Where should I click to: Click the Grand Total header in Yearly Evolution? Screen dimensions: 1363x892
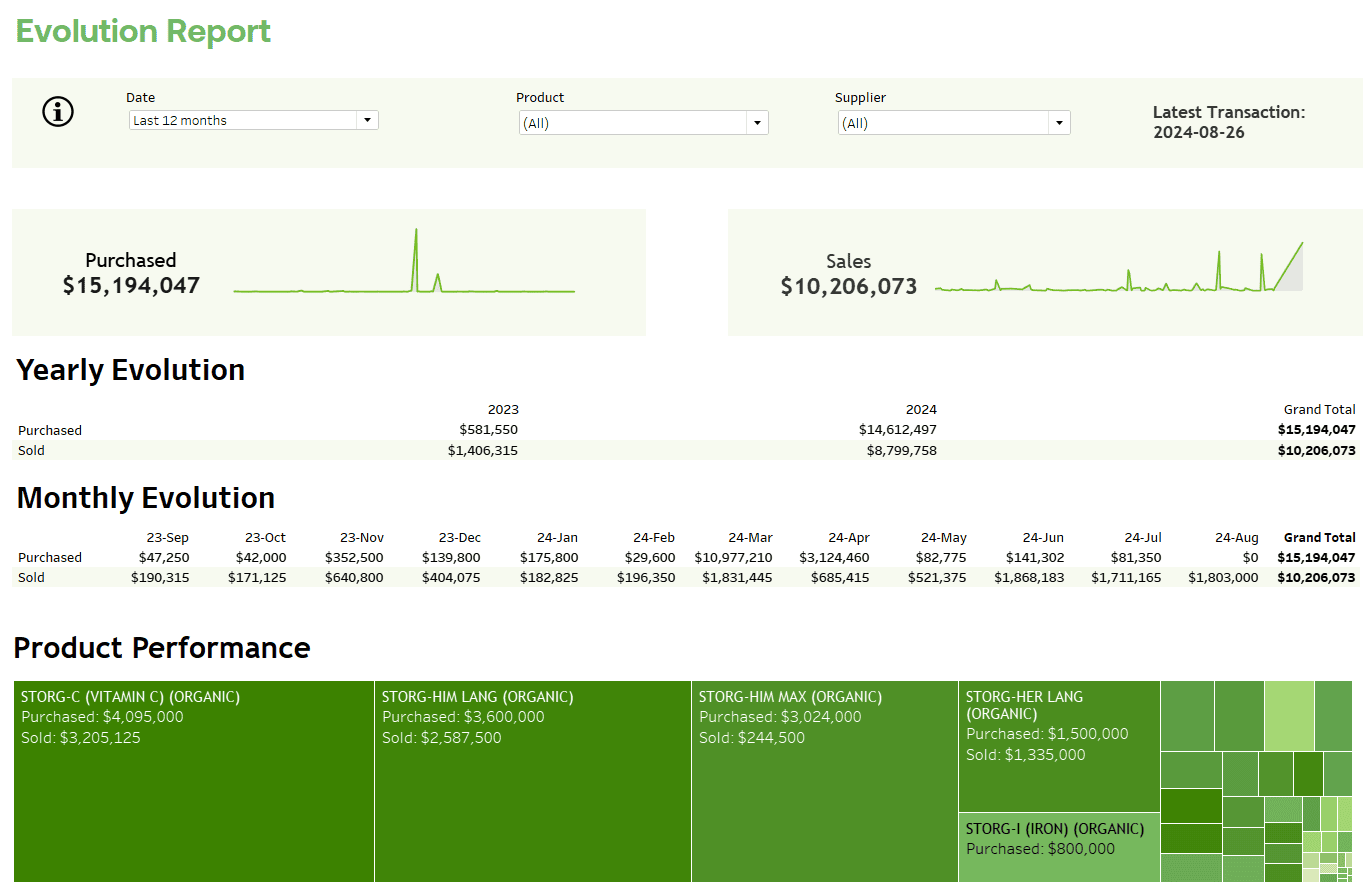pos(1320,409)
